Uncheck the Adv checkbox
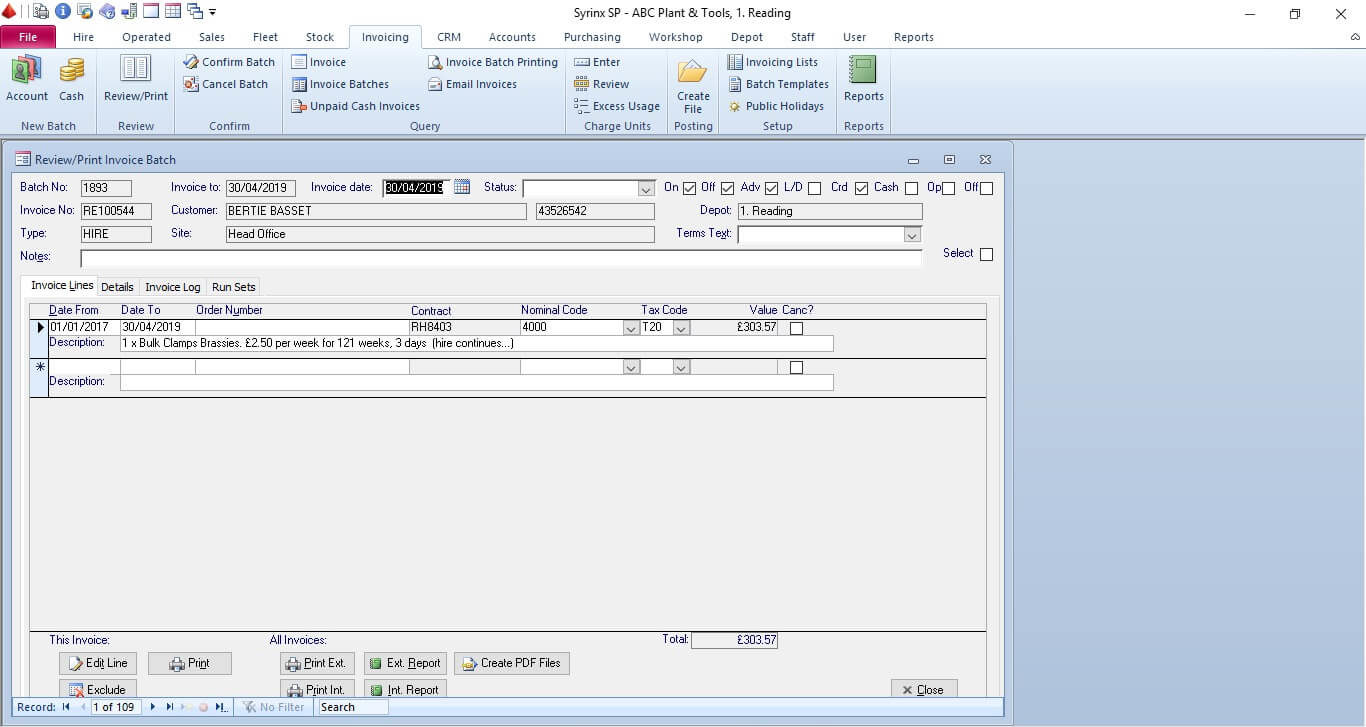Screen dimensions: 1366x727 771,188
